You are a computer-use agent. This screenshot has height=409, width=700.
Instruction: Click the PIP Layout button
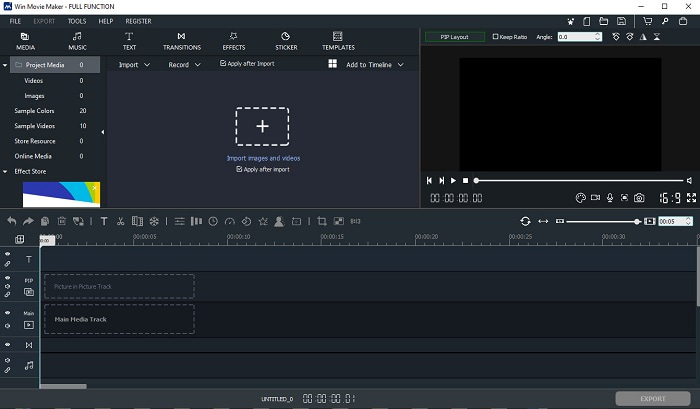coord(454,37)
